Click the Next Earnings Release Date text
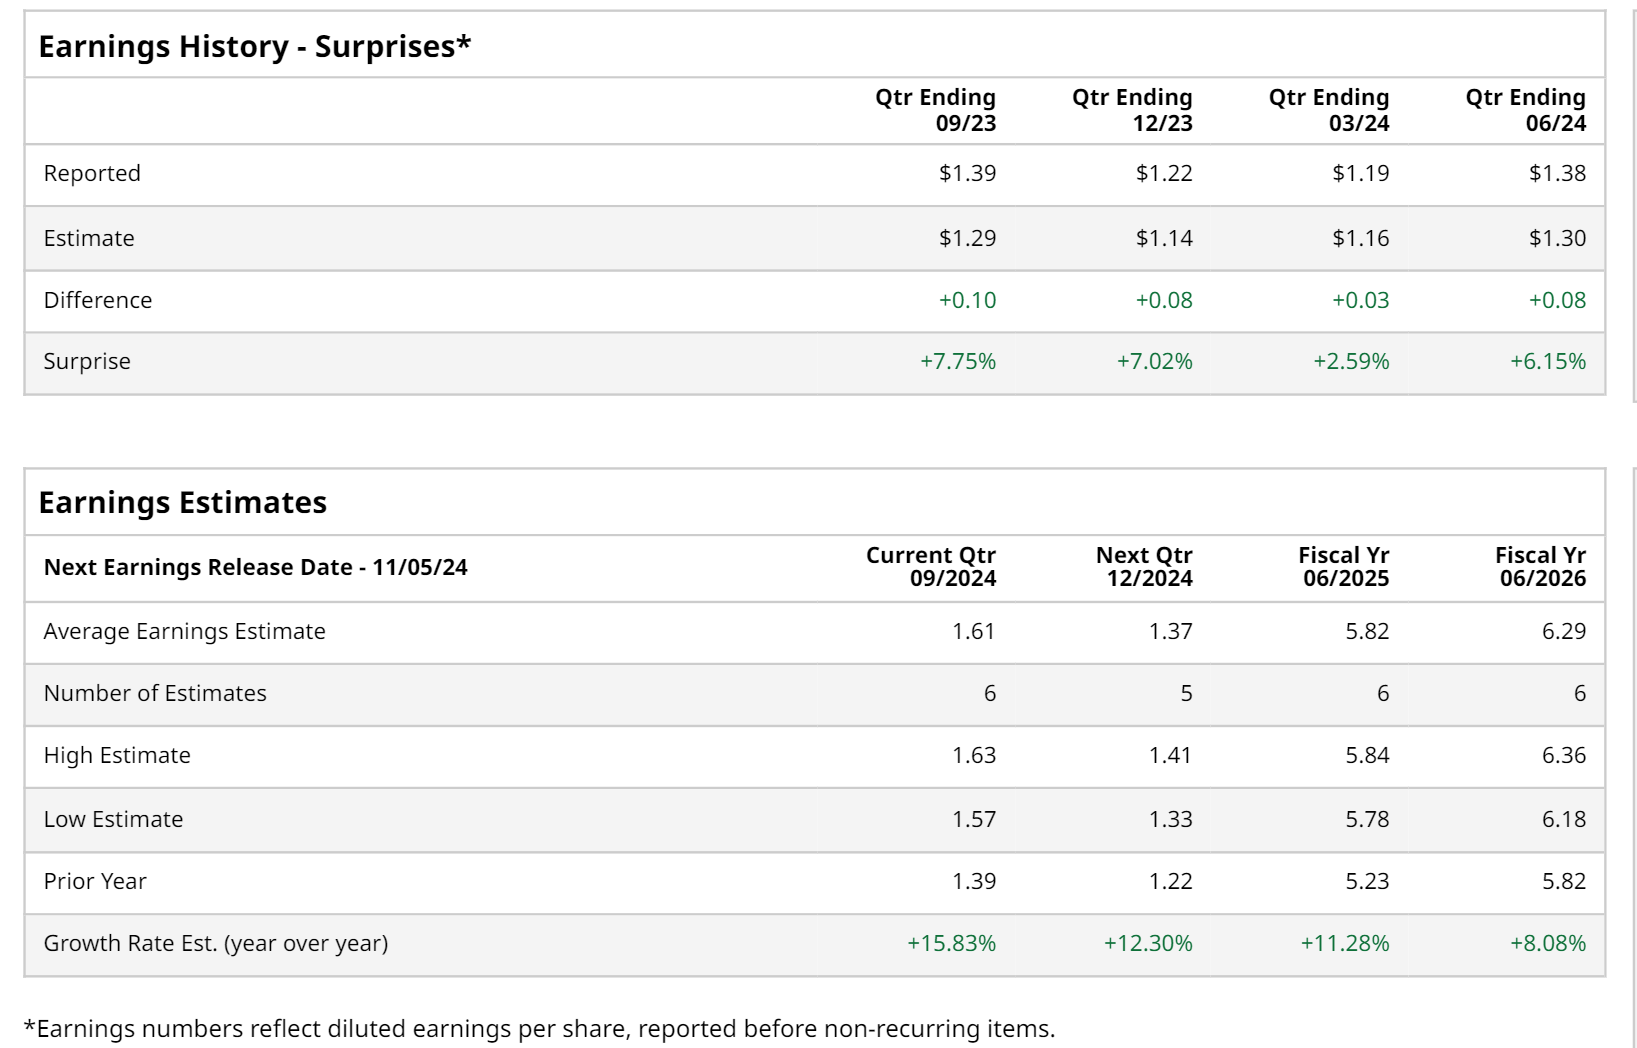Viewport: 1637px width, 1048px height. tap(255, 567)
